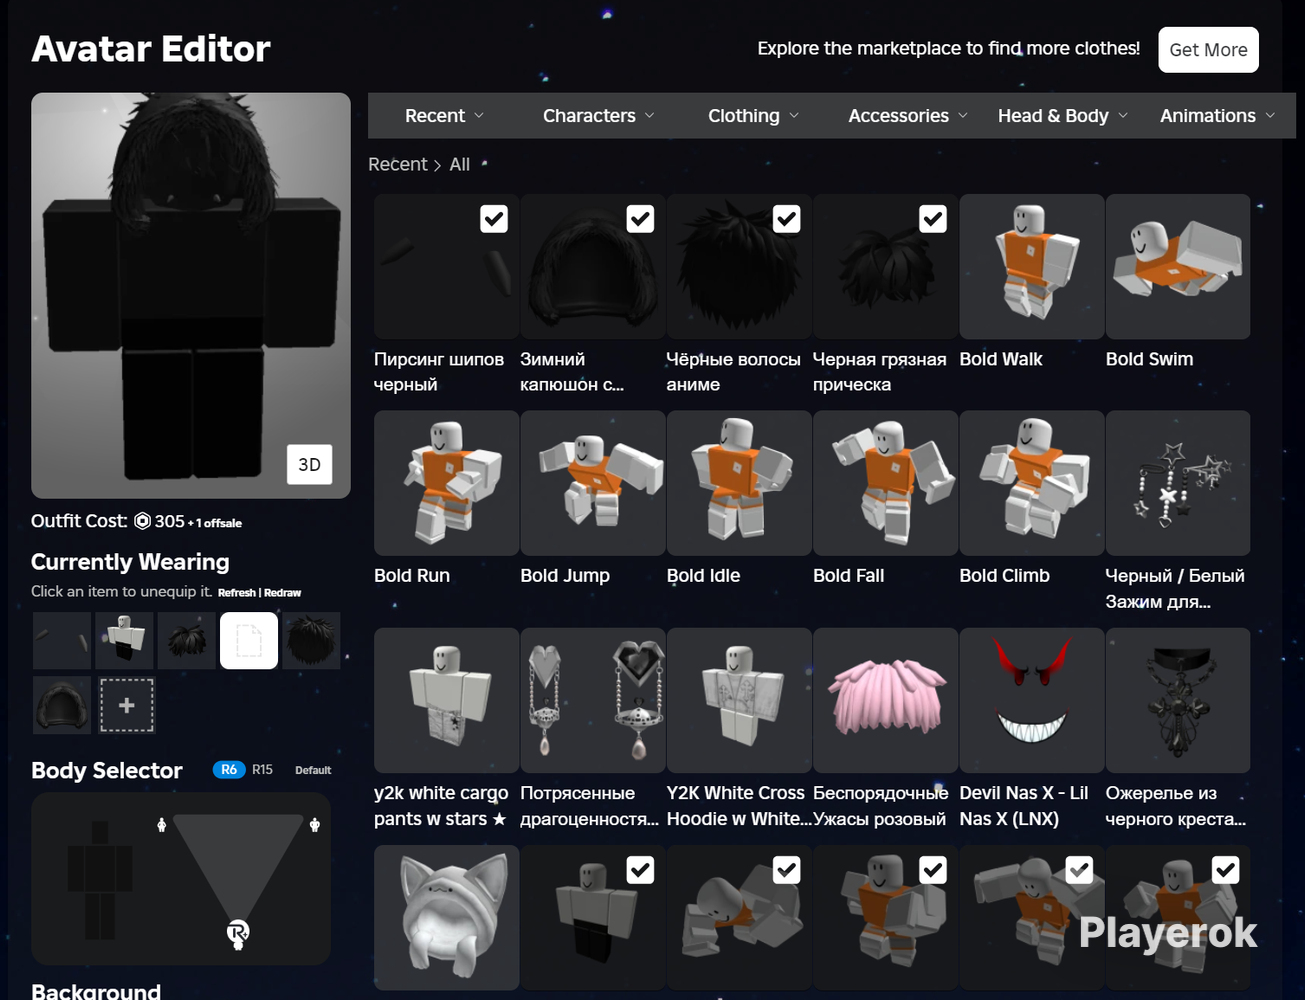Expand the Characters category dropdown
Image resolution: width=1305 pixels, height=1000 pixels.
tap(598, 116)
